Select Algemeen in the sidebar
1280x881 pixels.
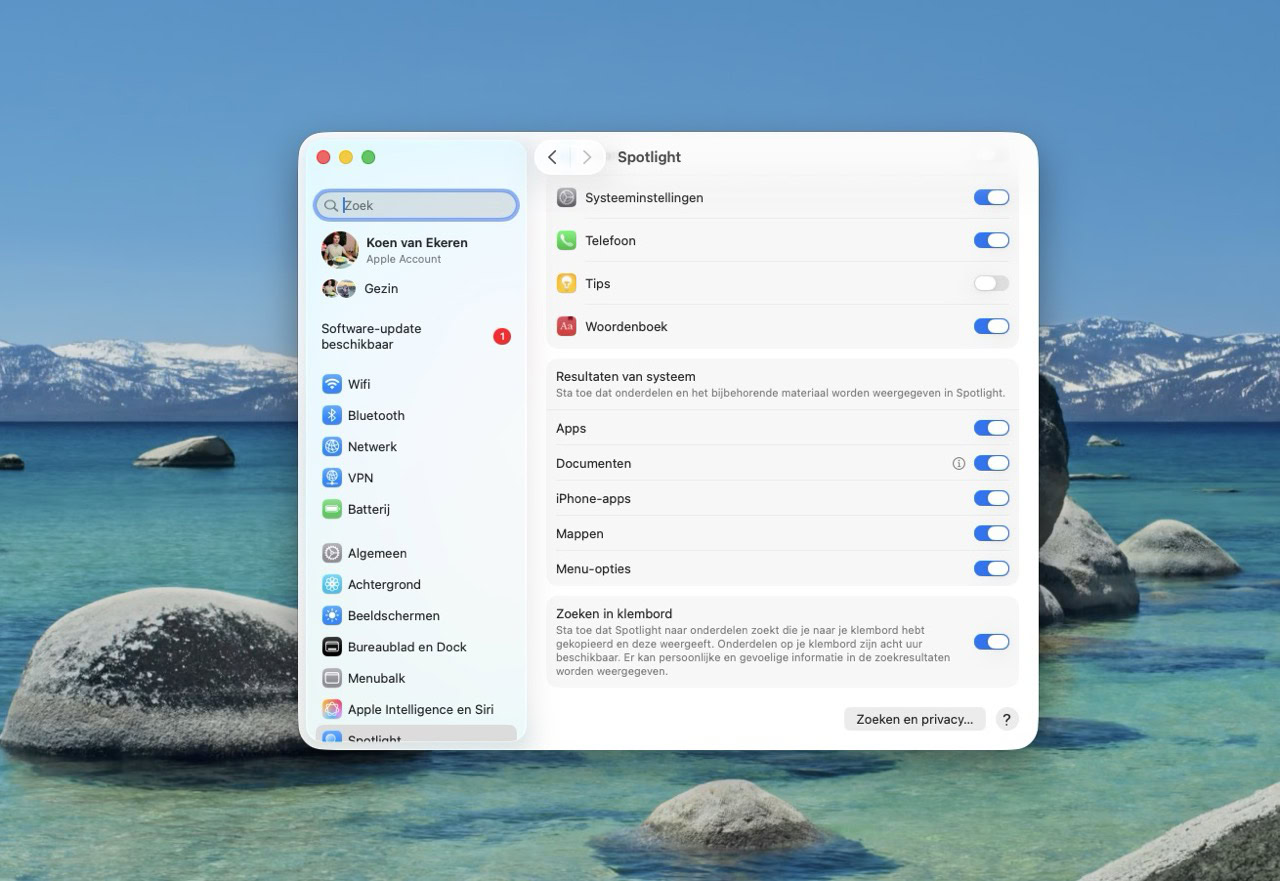(x=377, y=553)
